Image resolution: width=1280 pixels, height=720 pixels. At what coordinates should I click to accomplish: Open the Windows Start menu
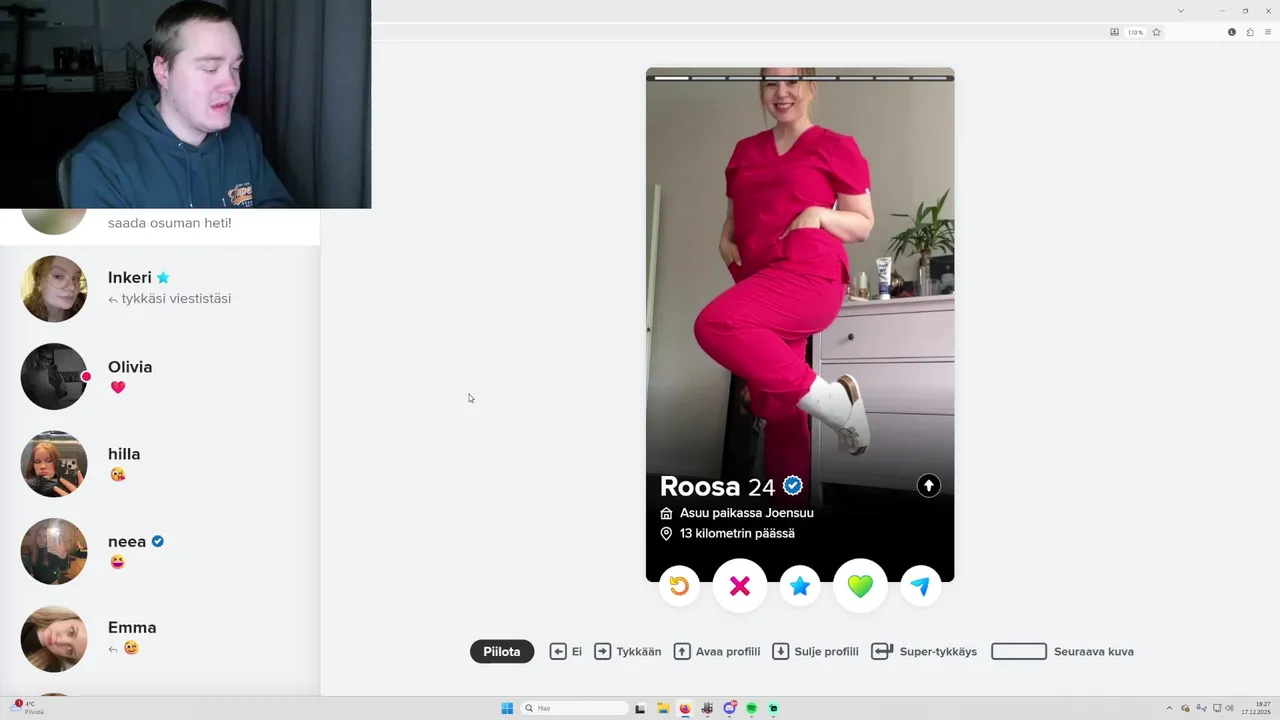[x=507, y=708]
